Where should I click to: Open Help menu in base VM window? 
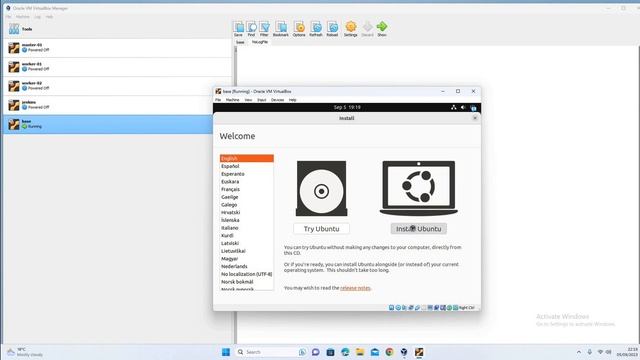coord(293,100)
